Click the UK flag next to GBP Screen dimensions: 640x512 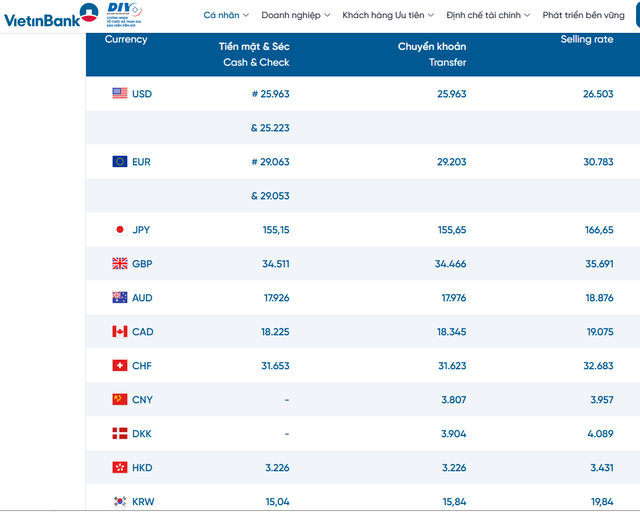pos(120,263)
